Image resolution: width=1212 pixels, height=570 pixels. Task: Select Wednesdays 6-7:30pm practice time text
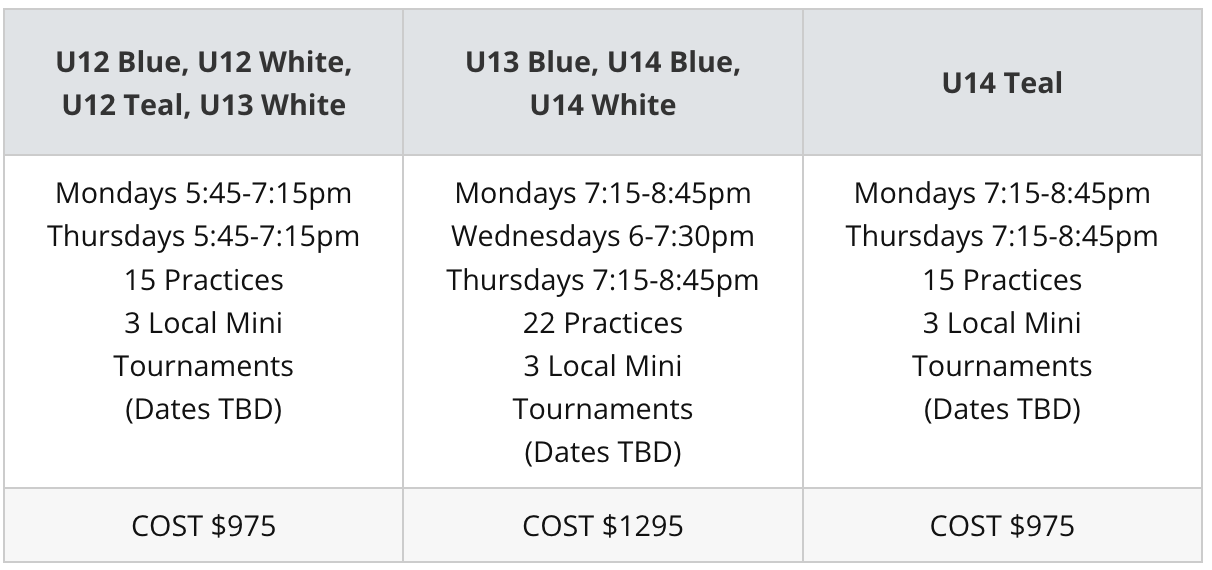click(x=603, y=236)
